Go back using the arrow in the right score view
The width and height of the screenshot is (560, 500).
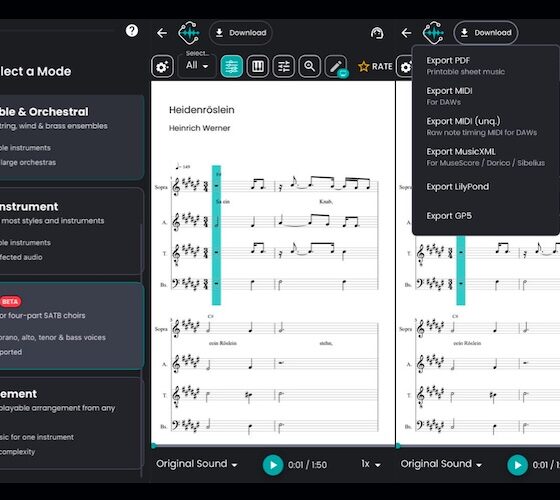(x=406, y=33)
